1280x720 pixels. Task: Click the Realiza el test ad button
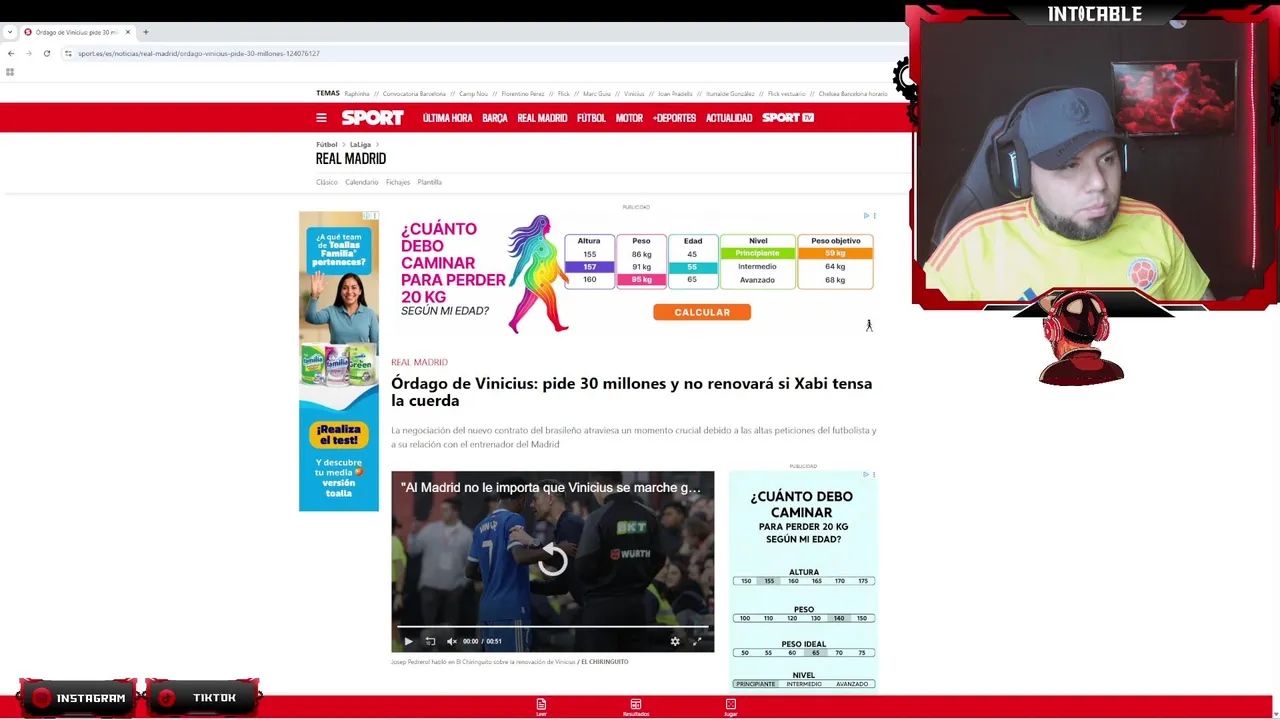tap(339, 434)
